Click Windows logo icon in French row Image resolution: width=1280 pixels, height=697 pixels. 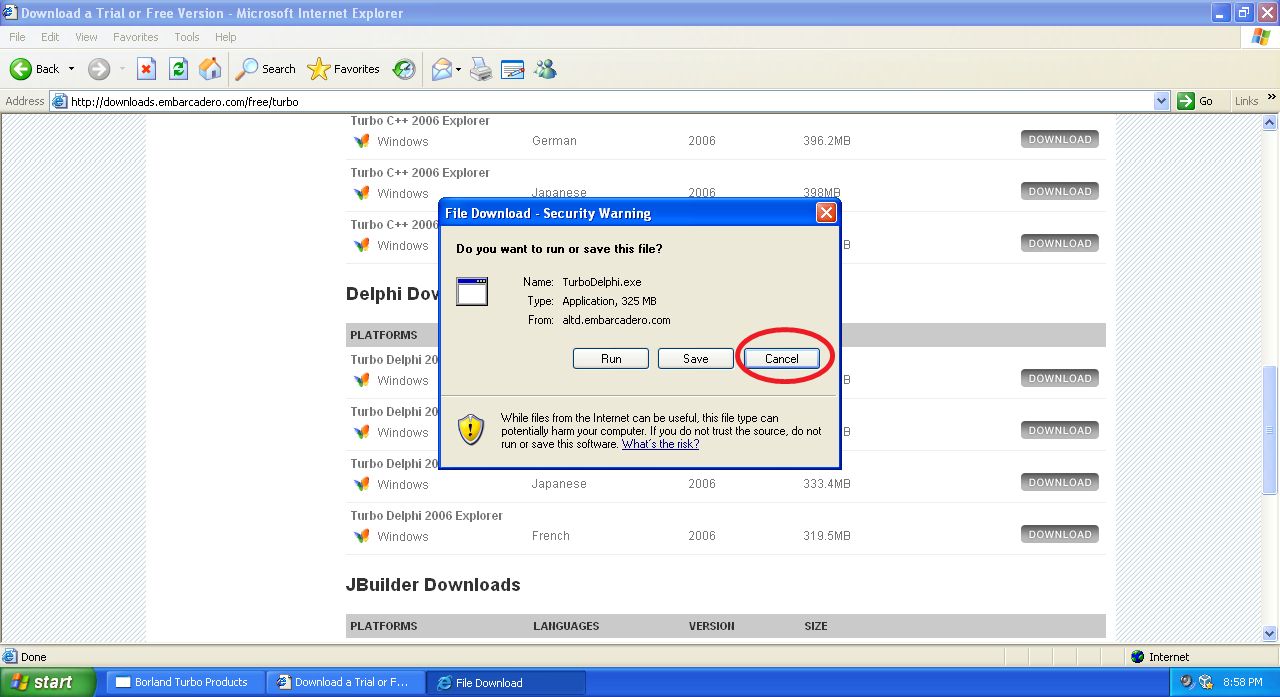point(361,536)
